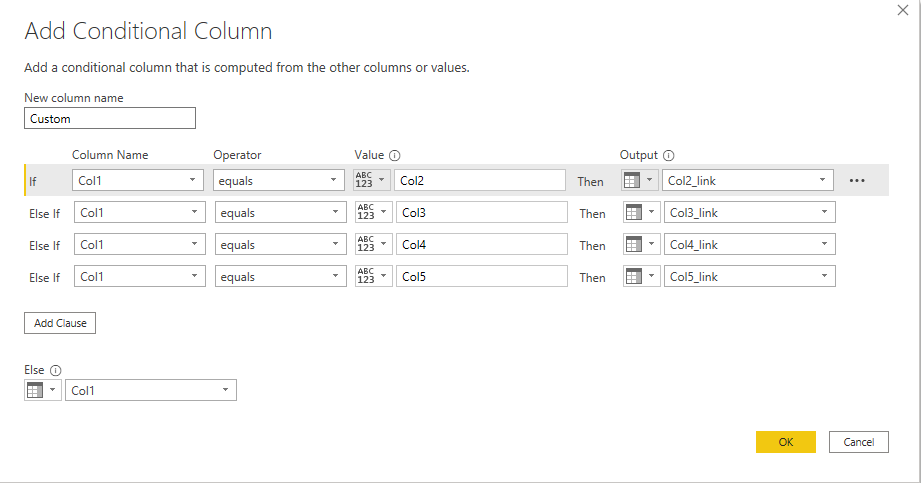This screenshot has height=483, width=921.
Task: Open the Col3_link output dropdown
Action: [749, 212]
